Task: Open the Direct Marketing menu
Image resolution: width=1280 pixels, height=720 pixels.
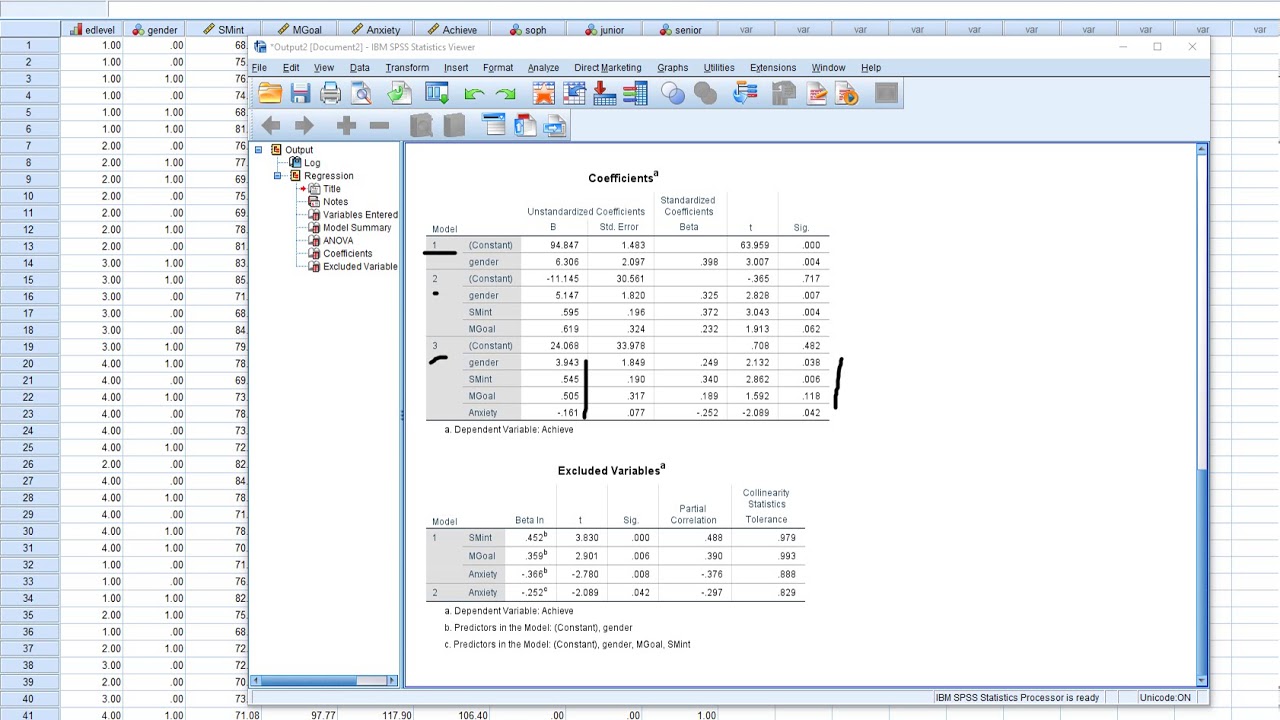Action: 608,68
